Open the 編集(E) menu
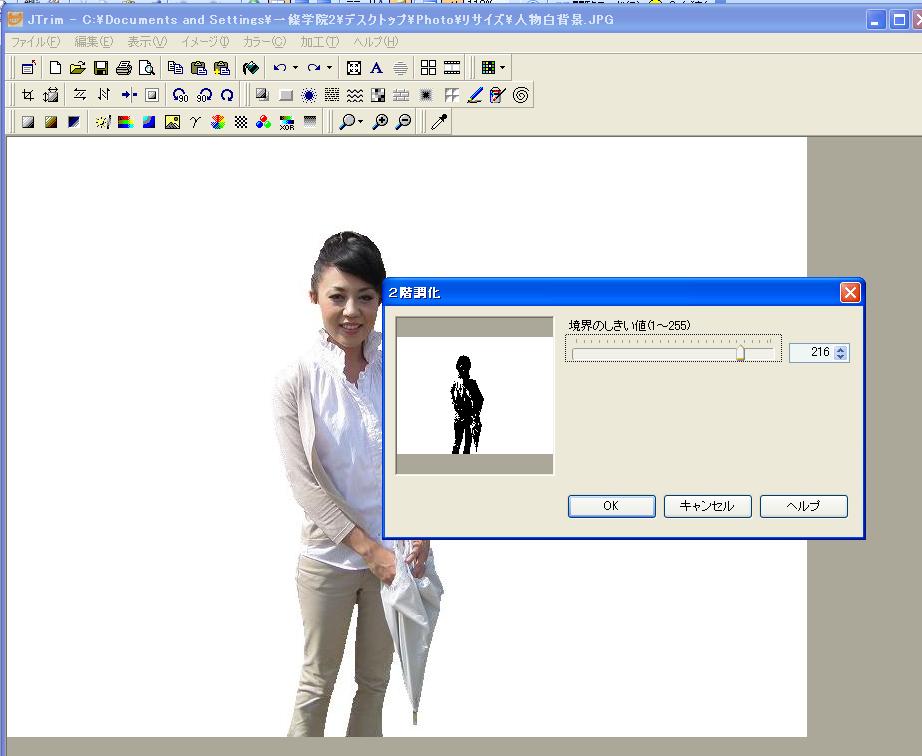The height and width of the screenshot is (756, 922). click(94, 42)
